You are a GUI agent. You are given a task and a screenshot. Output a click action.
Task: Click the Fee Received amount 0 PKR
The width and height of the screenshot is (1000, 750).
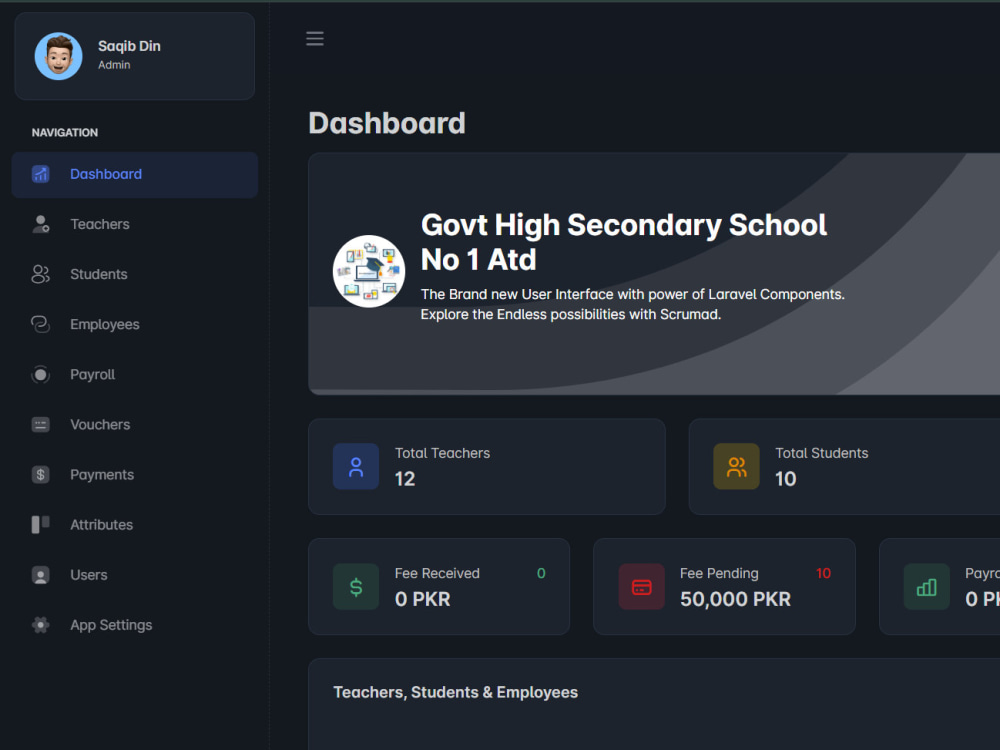[x=423, y=599]
